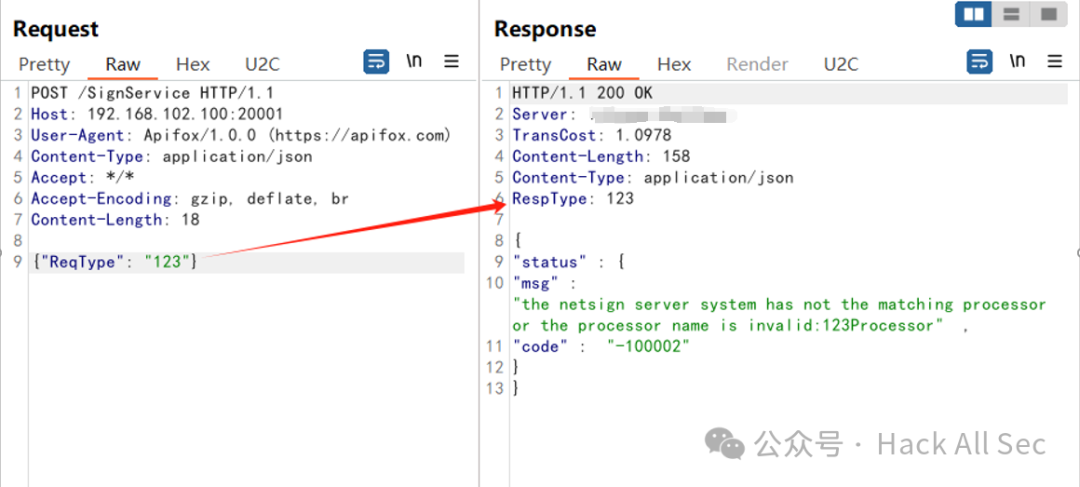Click the User-Agent Apifox header line

click(241, 136)
